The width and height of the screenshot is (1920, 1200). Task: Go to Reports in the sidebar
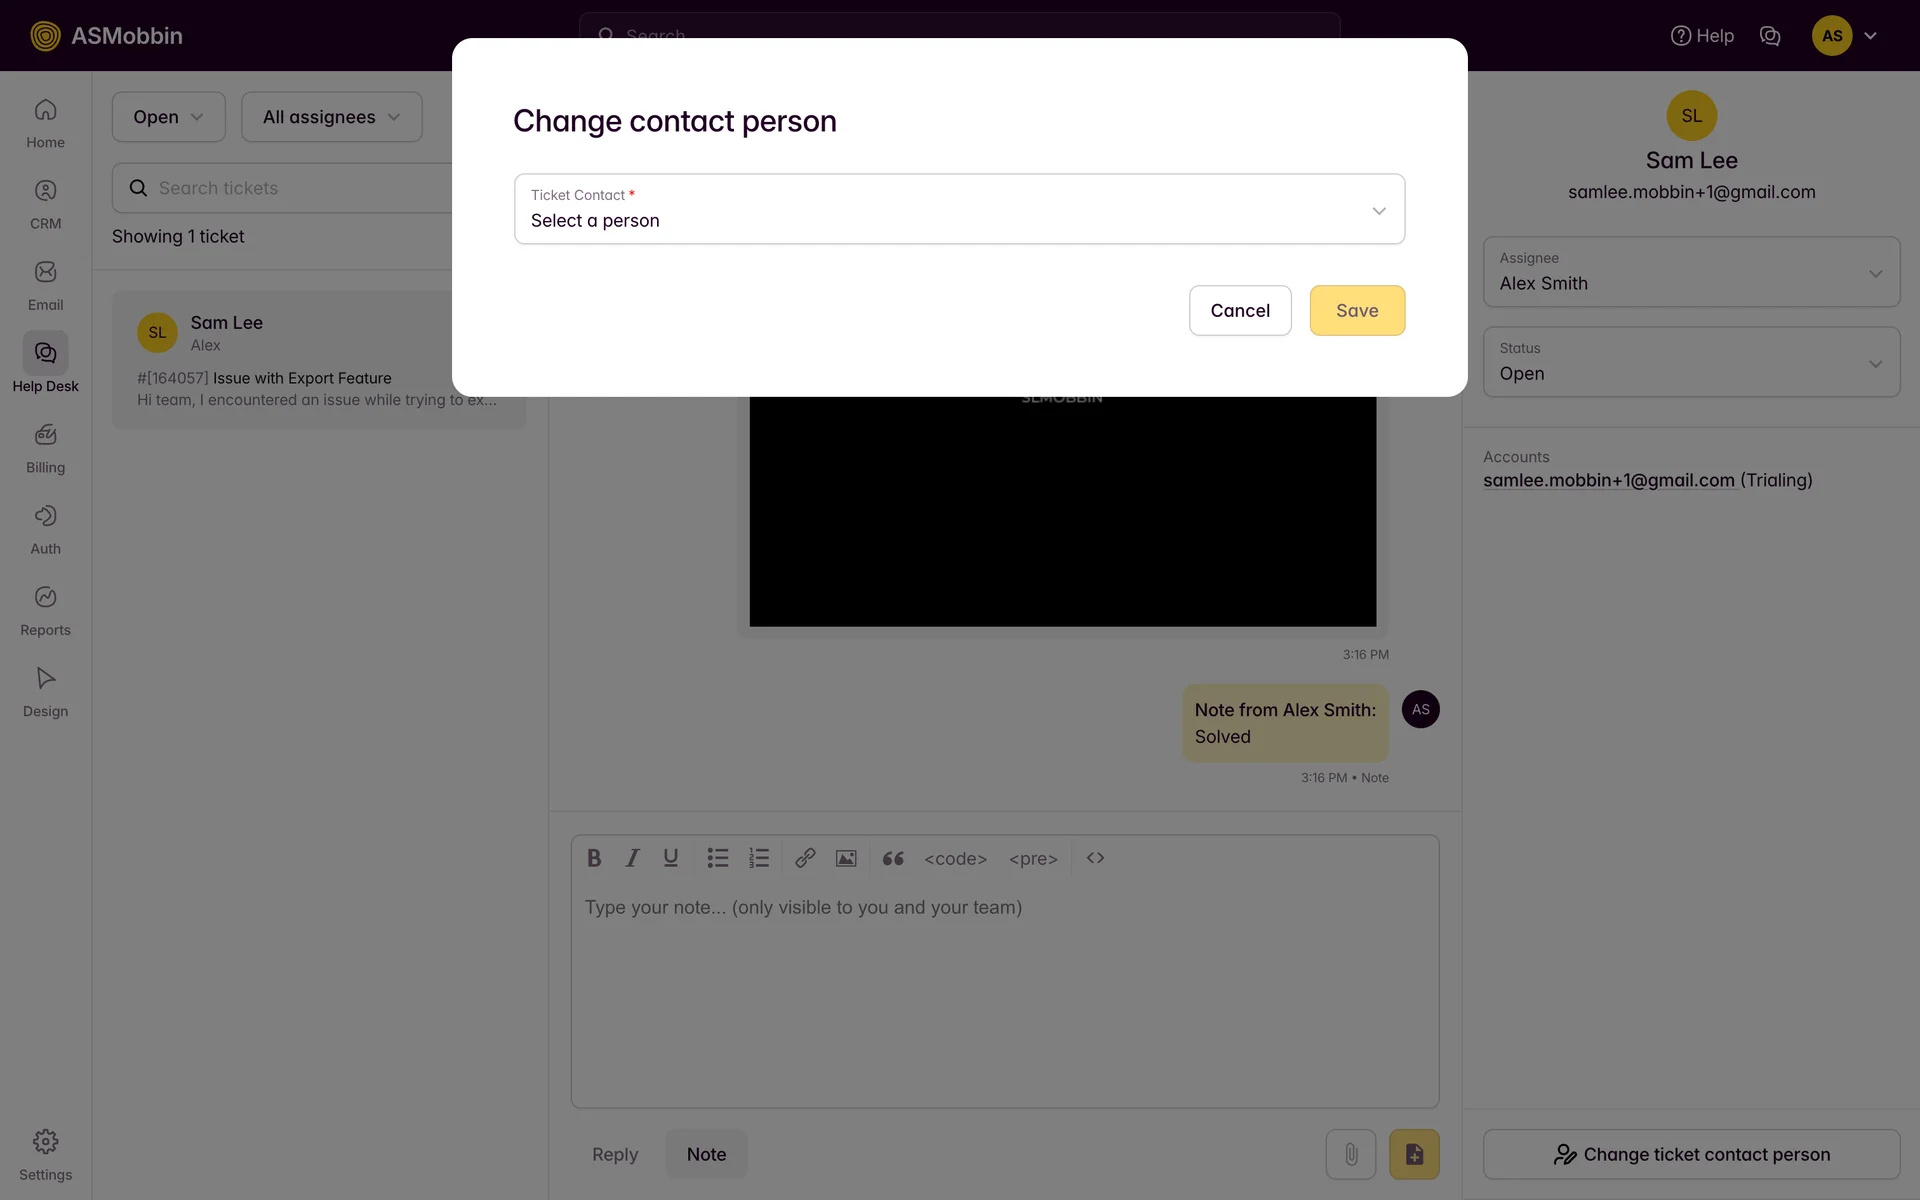point(45,610)
